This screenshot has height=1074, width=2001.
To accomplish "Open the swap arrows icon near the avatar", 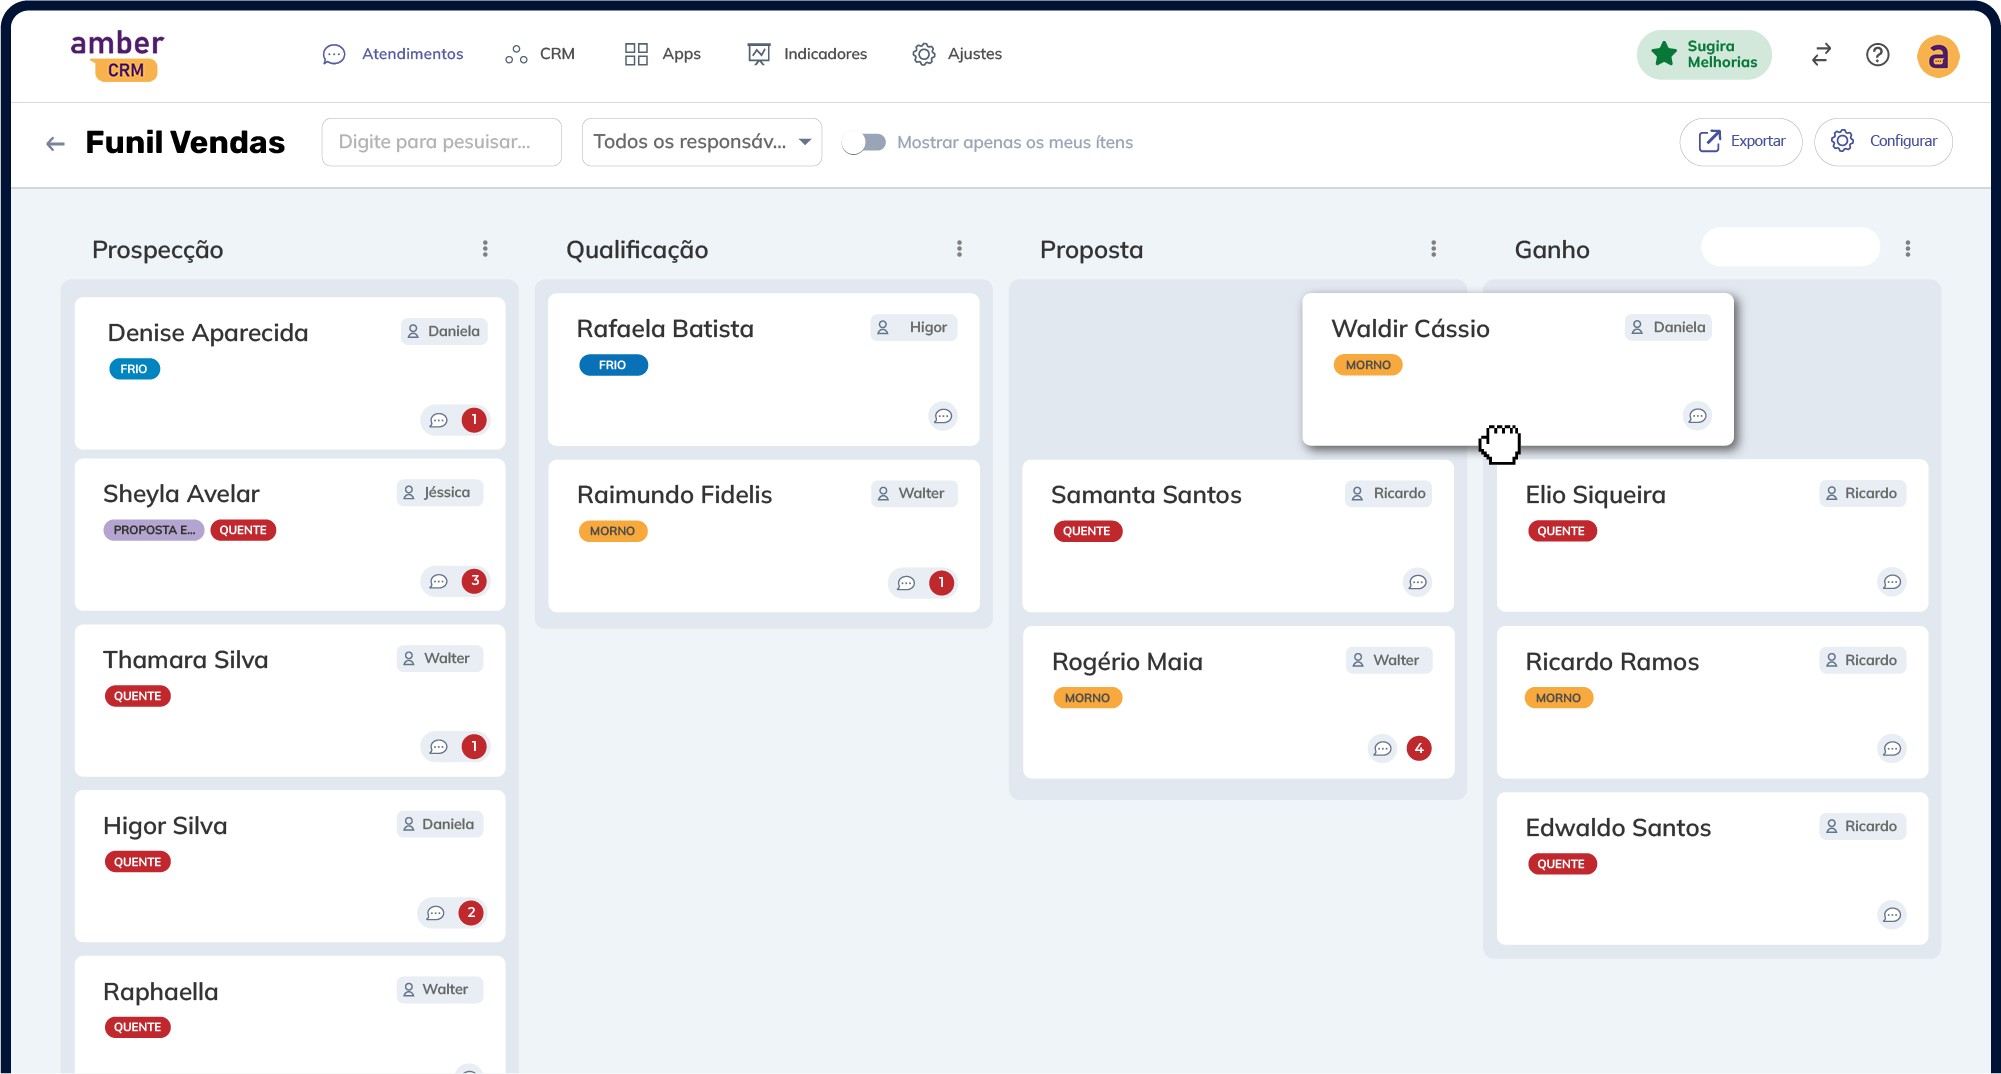I will (x=1820, y=55).
